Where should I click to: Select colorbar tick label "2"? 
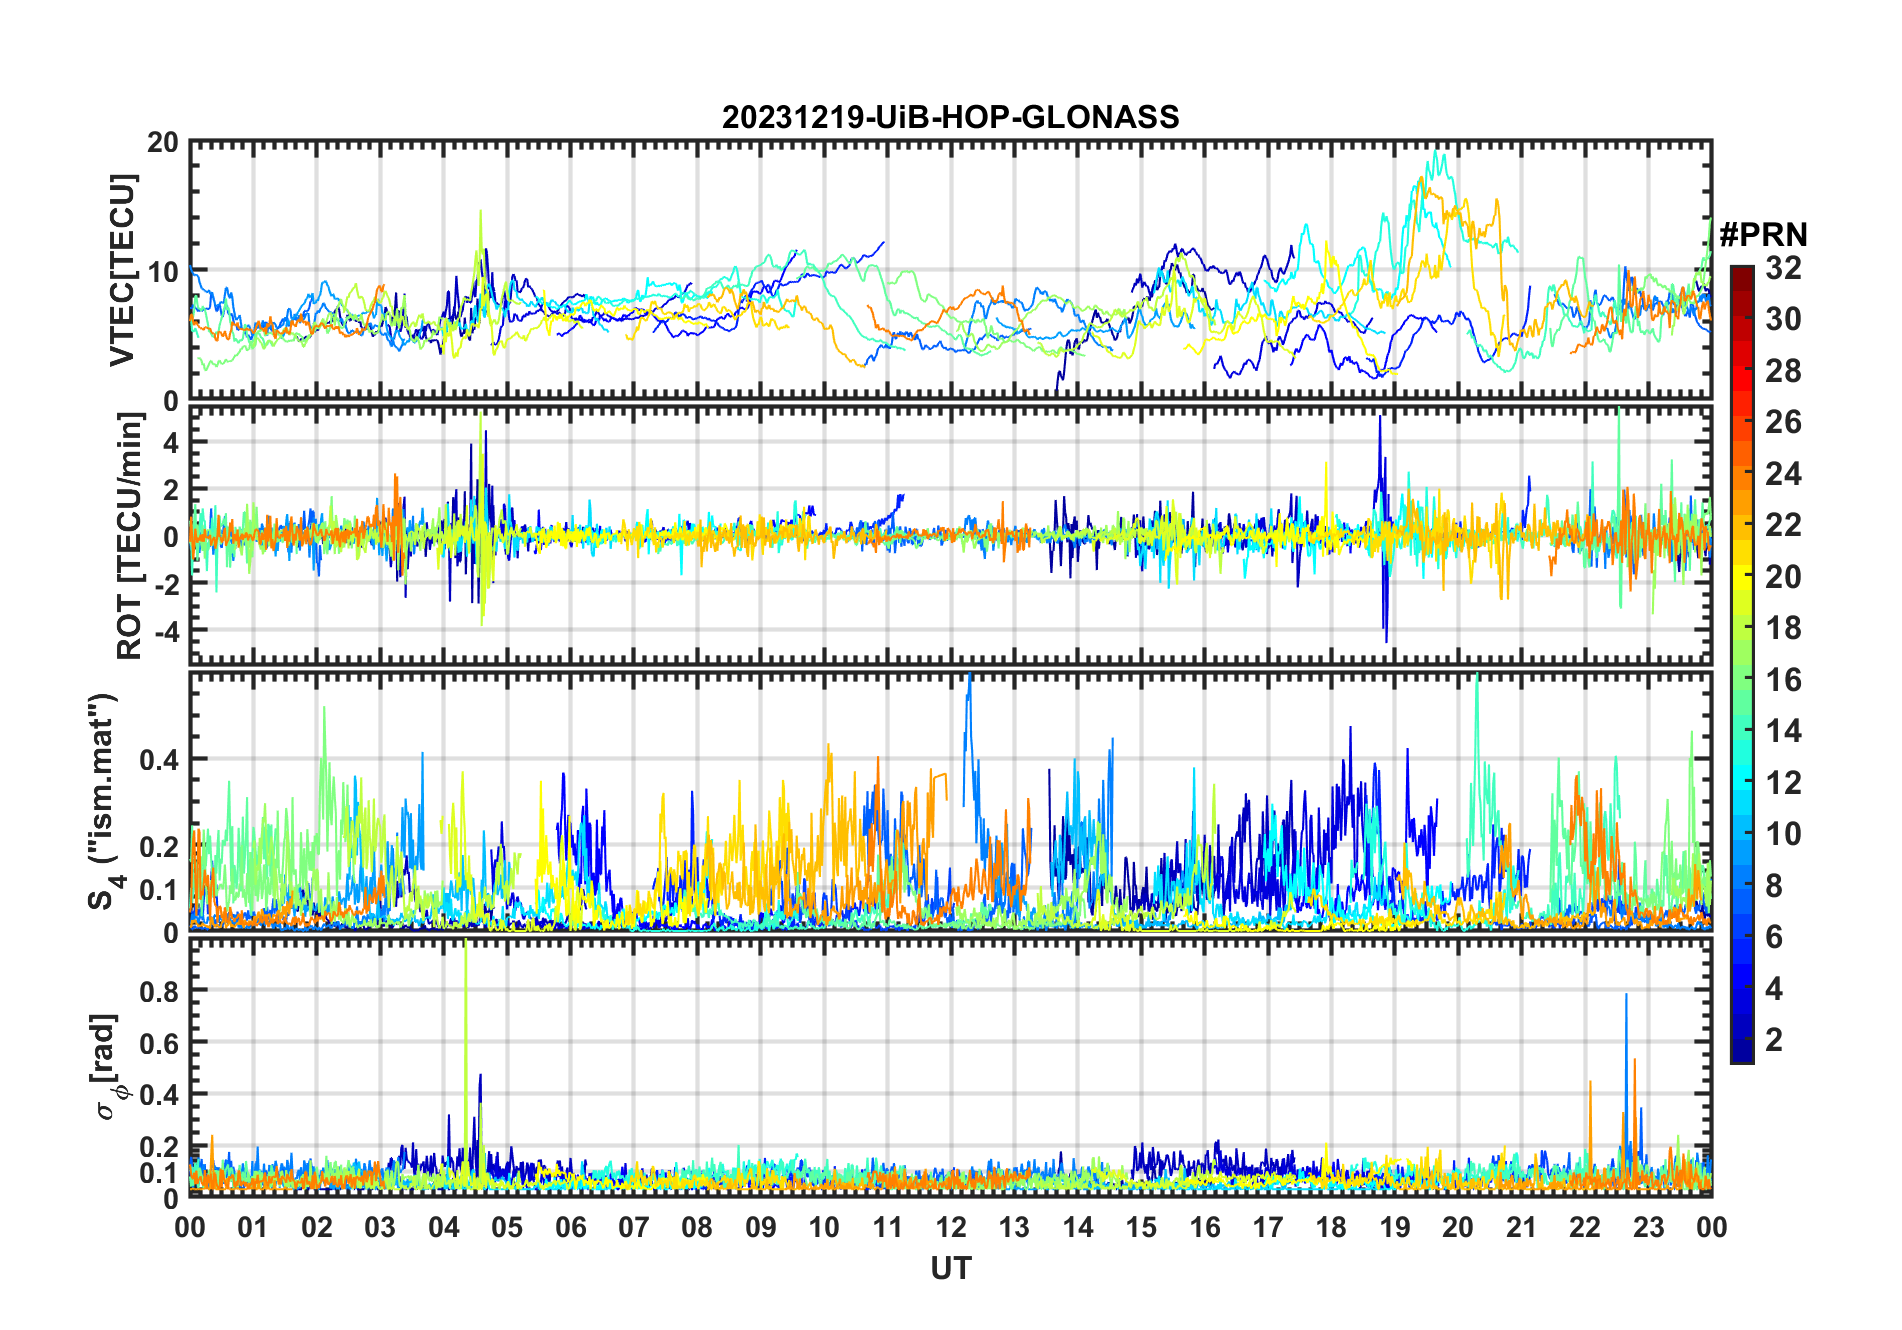point(1774,1040)
